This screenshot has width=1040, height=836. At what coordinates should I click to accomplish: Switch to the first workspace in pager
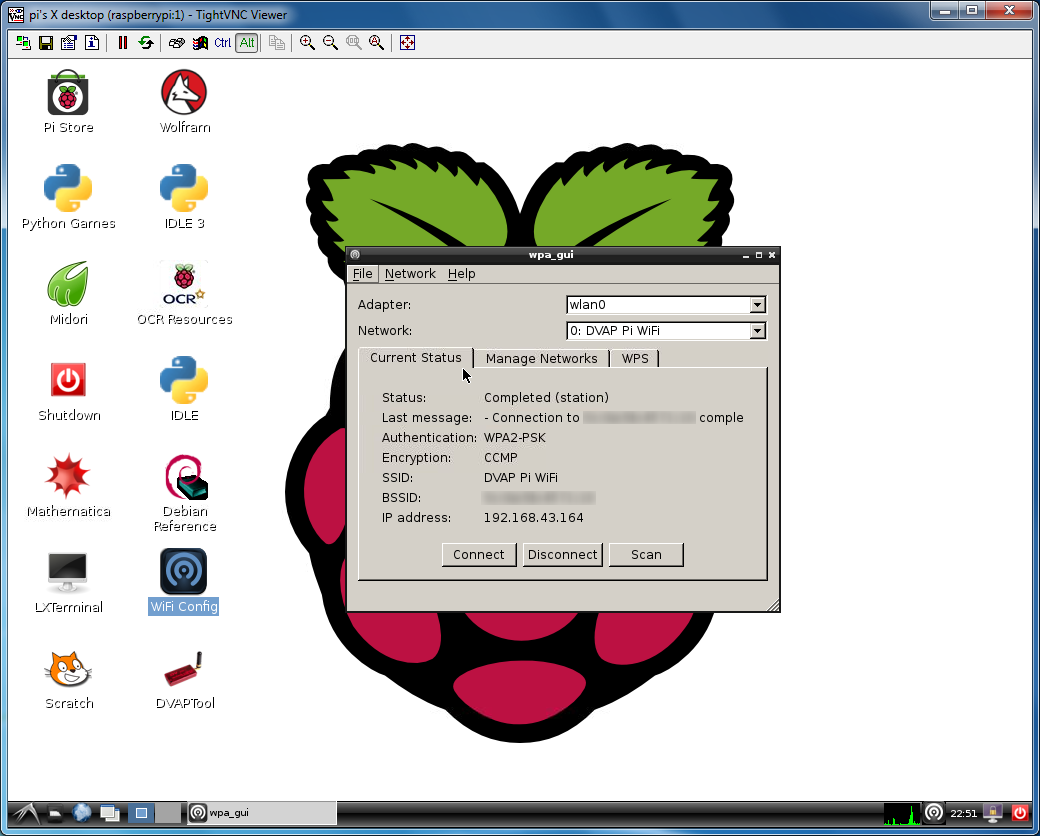[141, 813]
